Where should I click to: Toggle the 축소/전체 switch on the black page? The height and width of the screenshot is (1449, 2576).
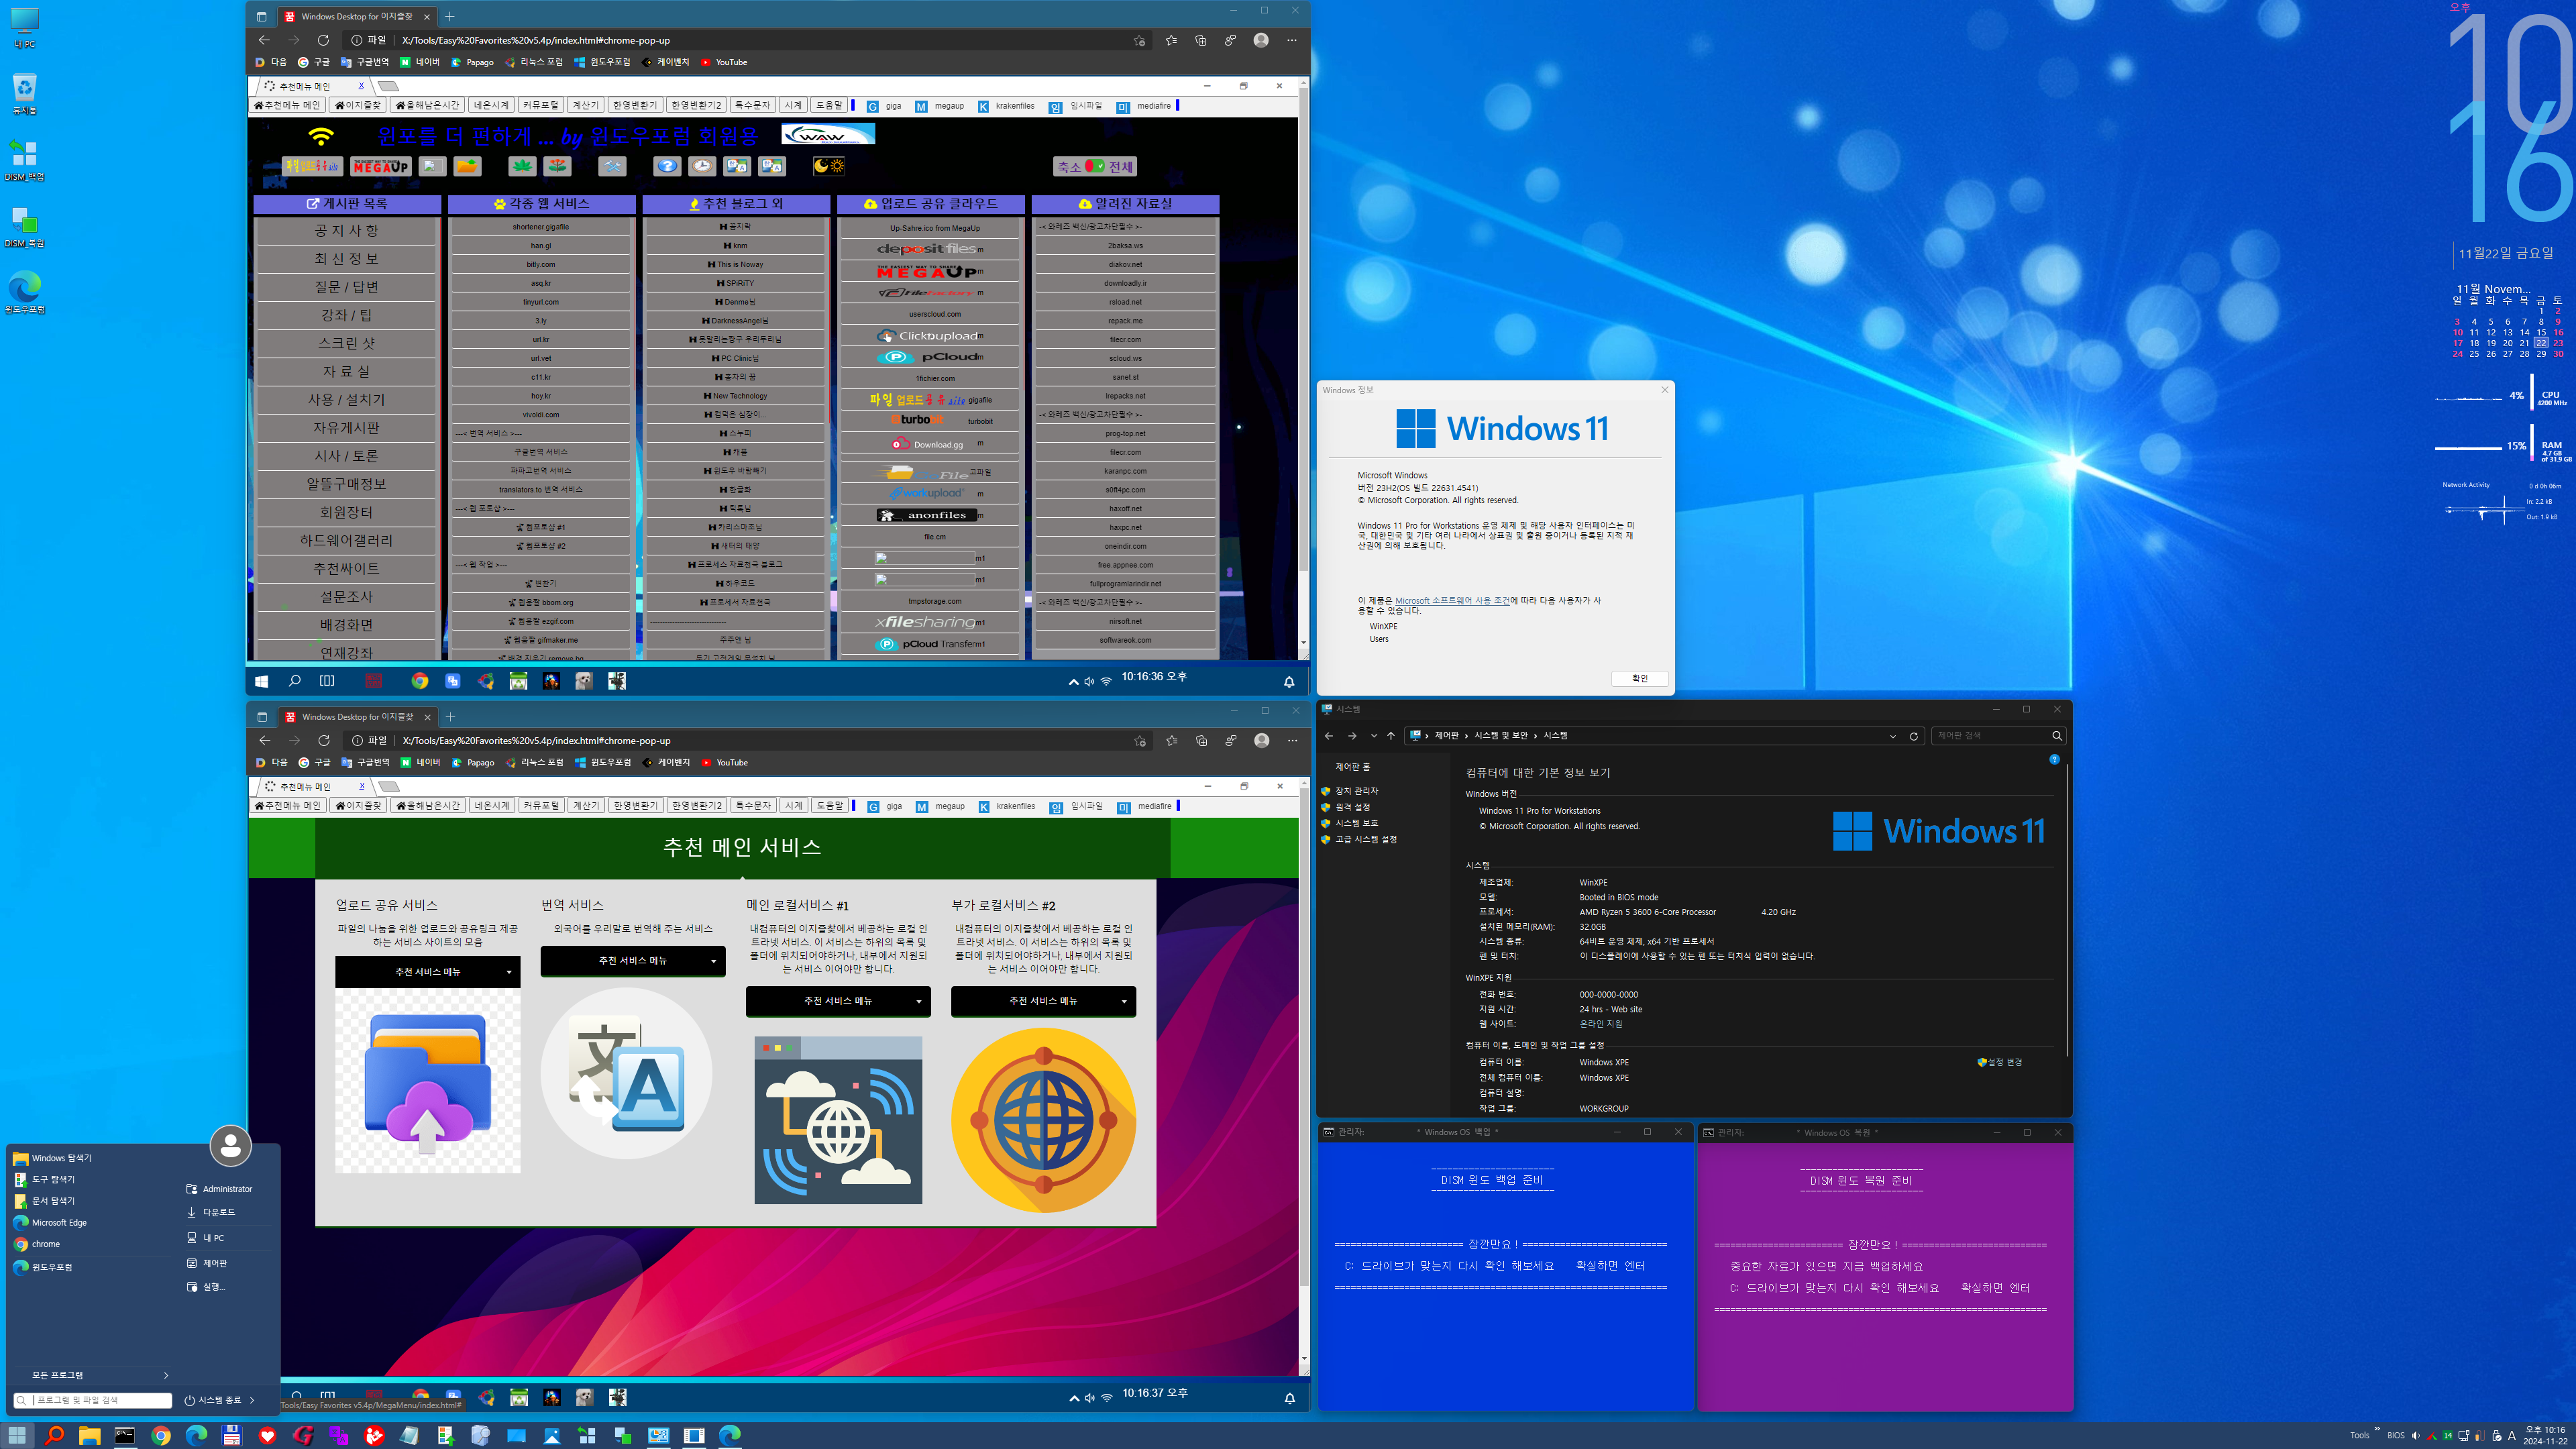pyautogui.click(x=1095, y=166)
